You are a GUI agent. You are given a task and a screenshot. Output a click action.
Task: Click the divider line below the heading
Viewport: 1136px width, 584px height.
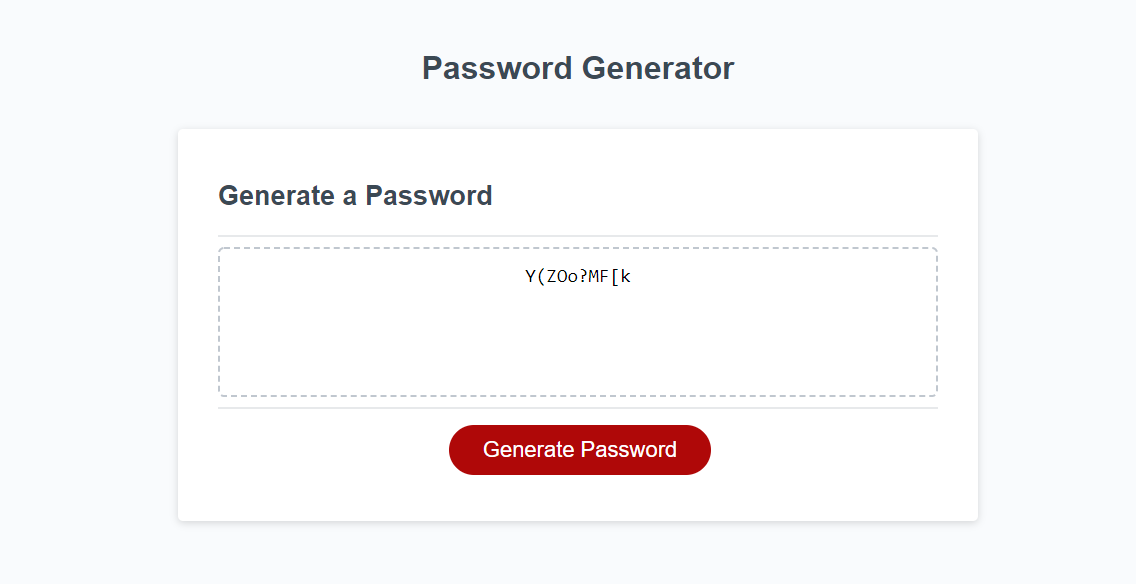(578, 234)
